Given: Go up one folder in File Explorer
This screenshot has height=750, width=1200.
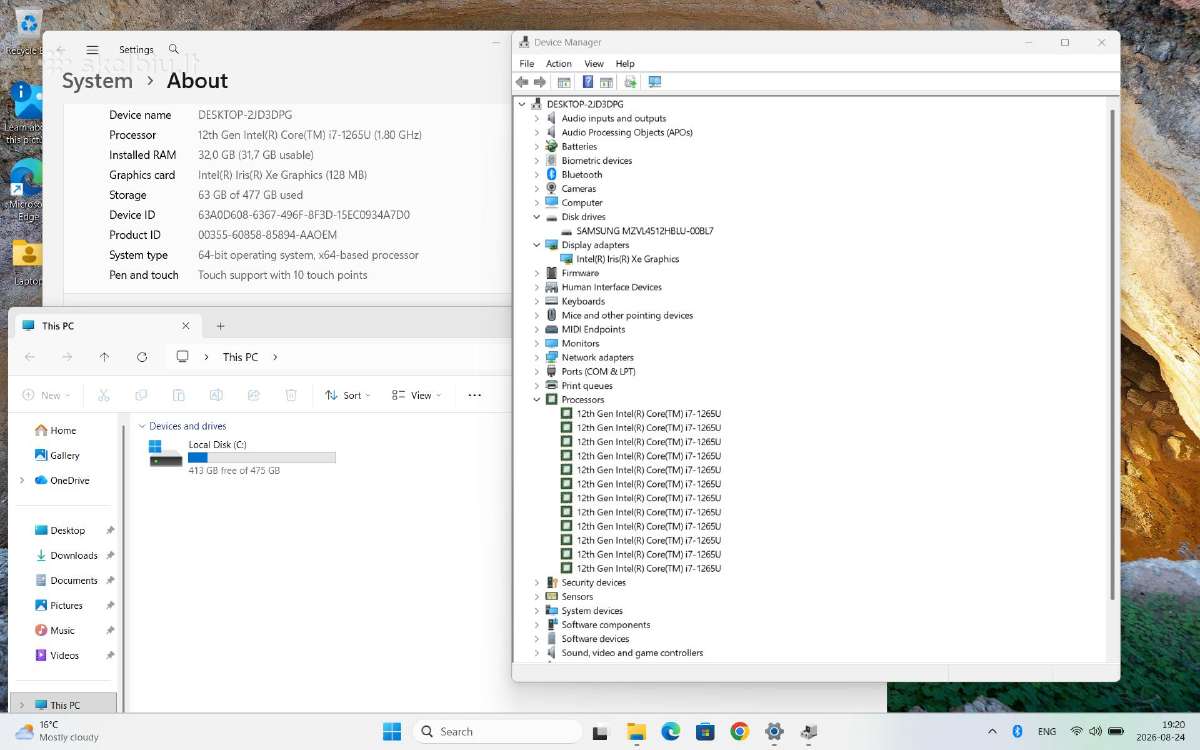Looking at the screenshot, I should point(104,357).
